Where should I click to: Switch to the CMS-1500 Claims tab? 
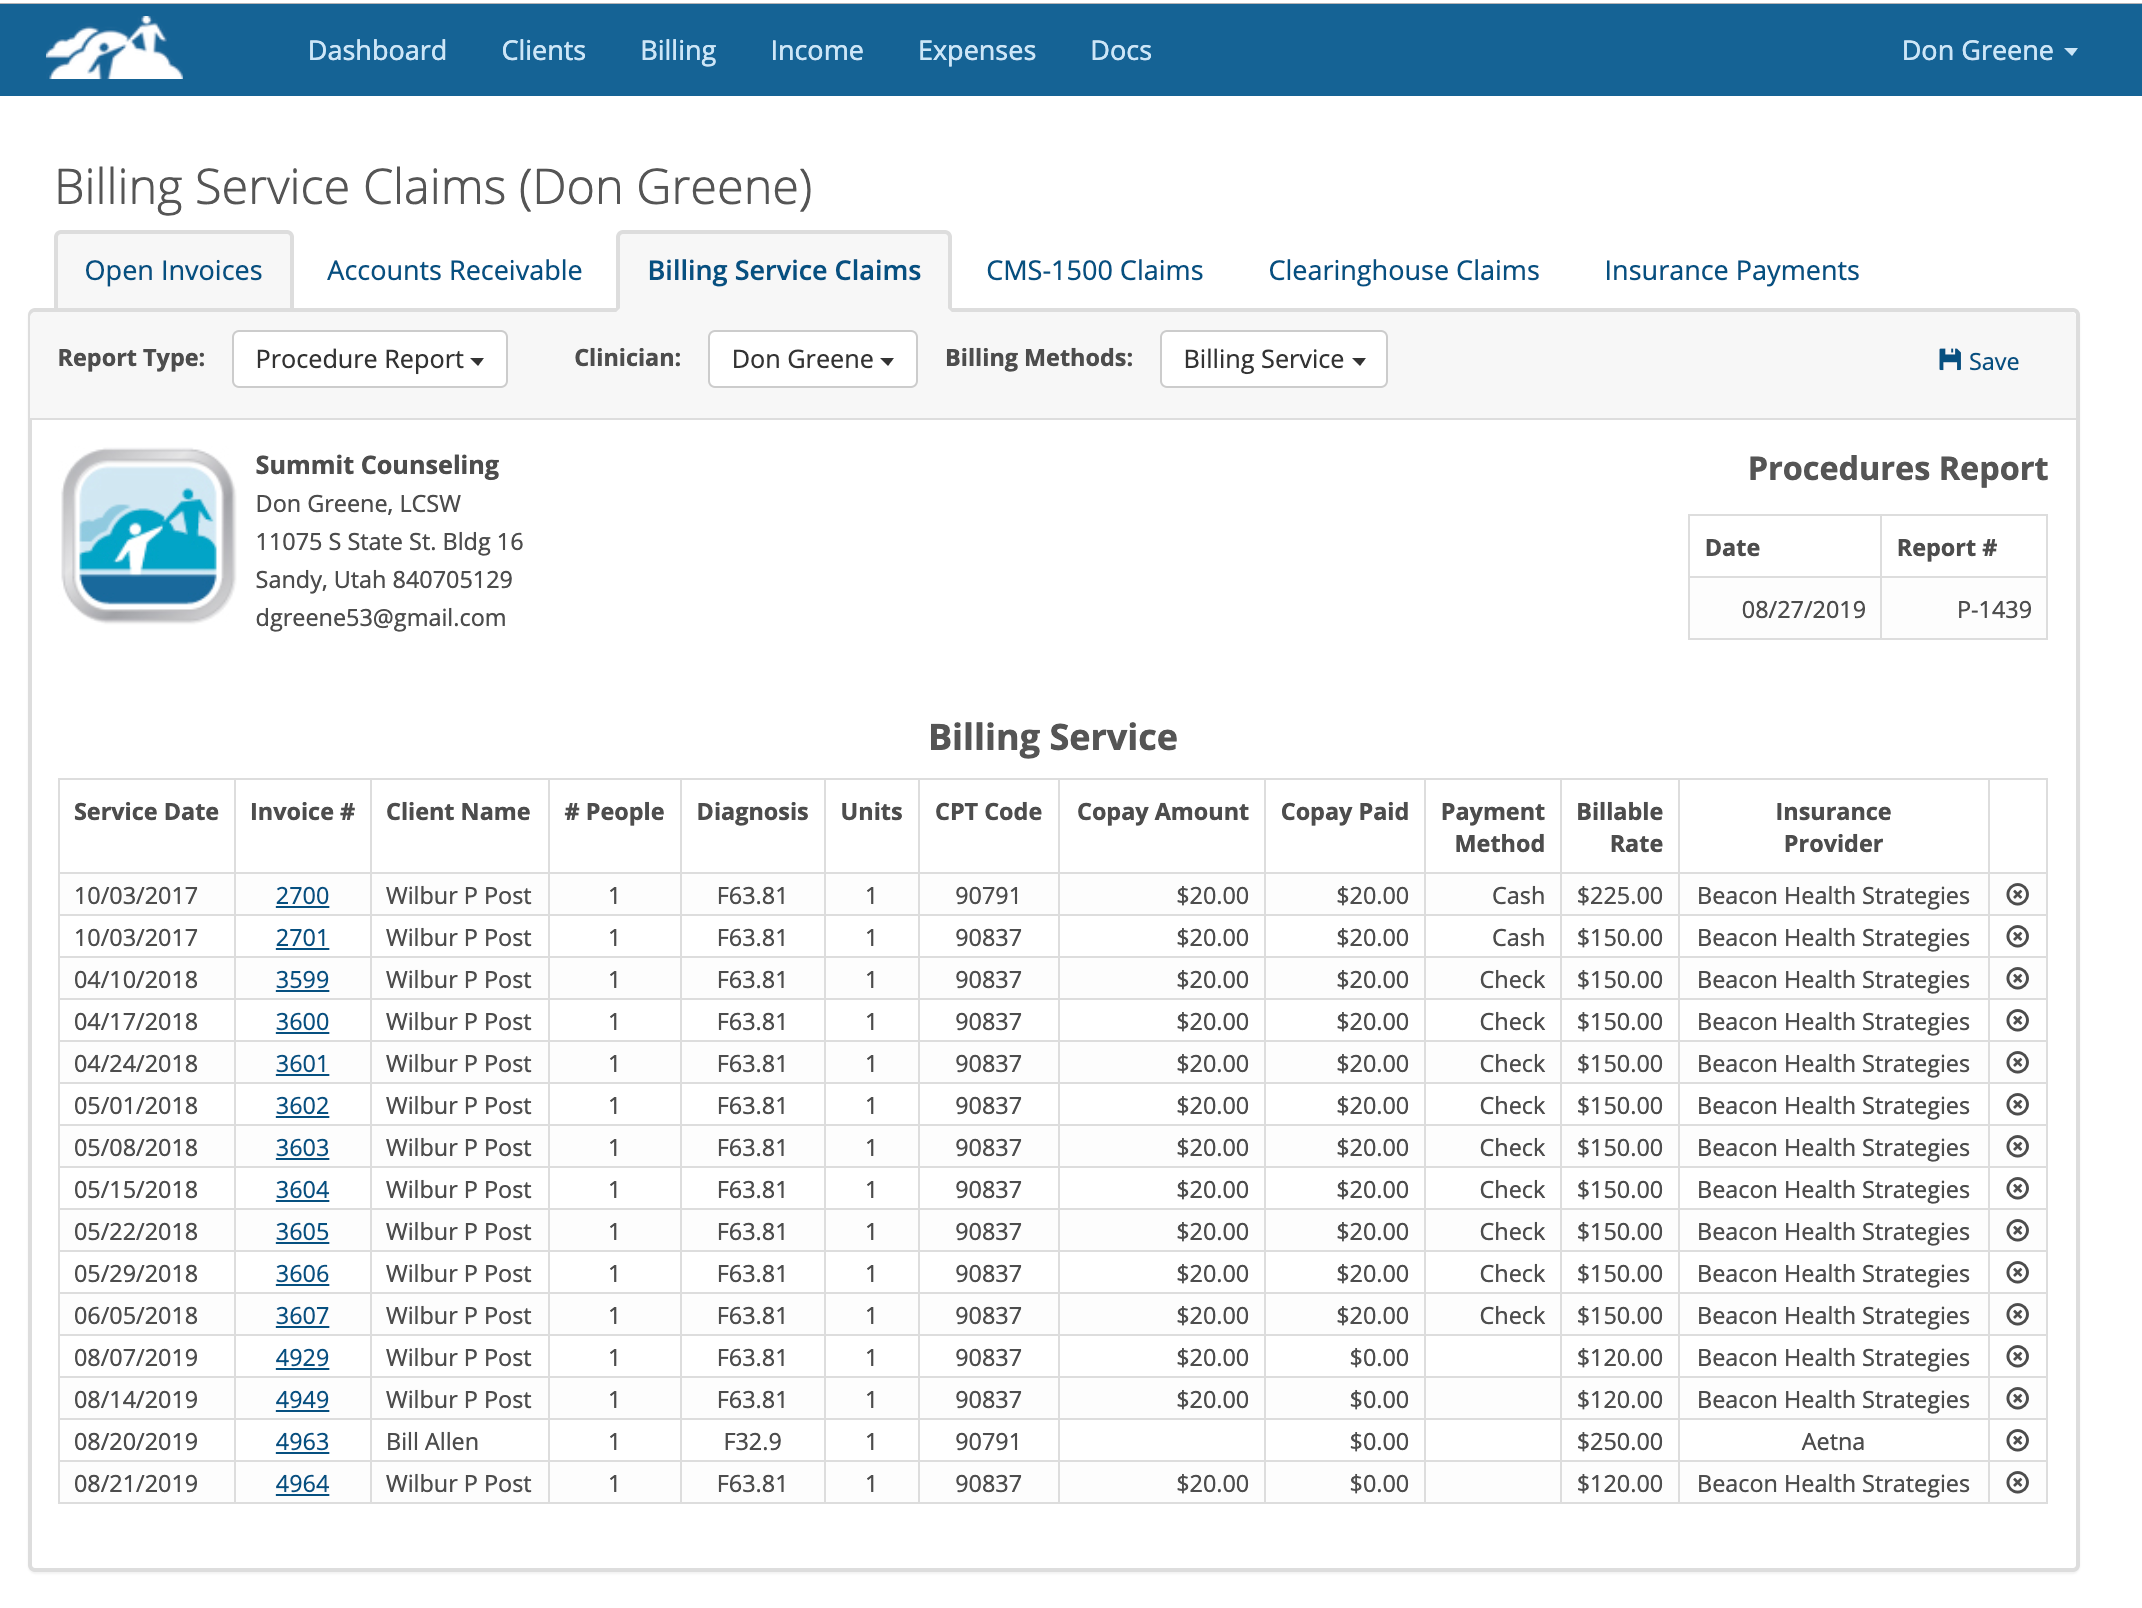click(1094, 270)
